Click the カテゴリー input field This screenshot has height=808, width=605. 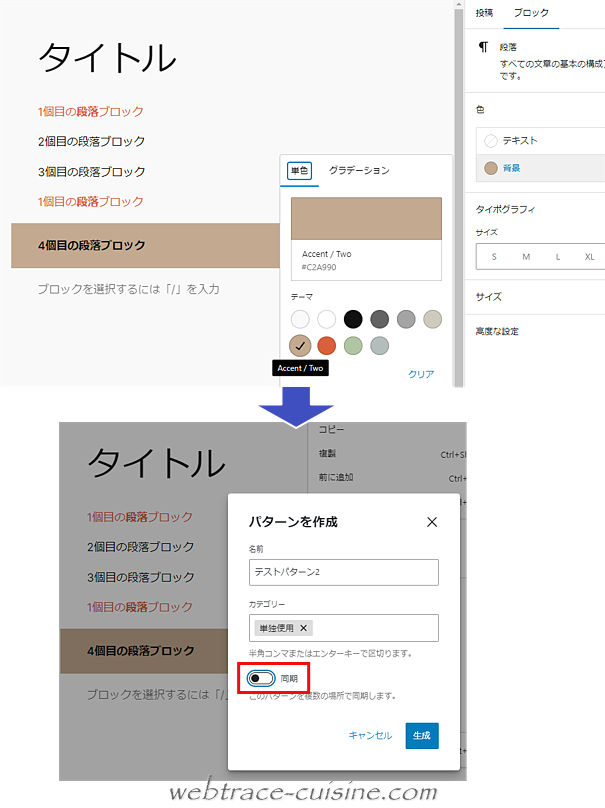point(344,628)
